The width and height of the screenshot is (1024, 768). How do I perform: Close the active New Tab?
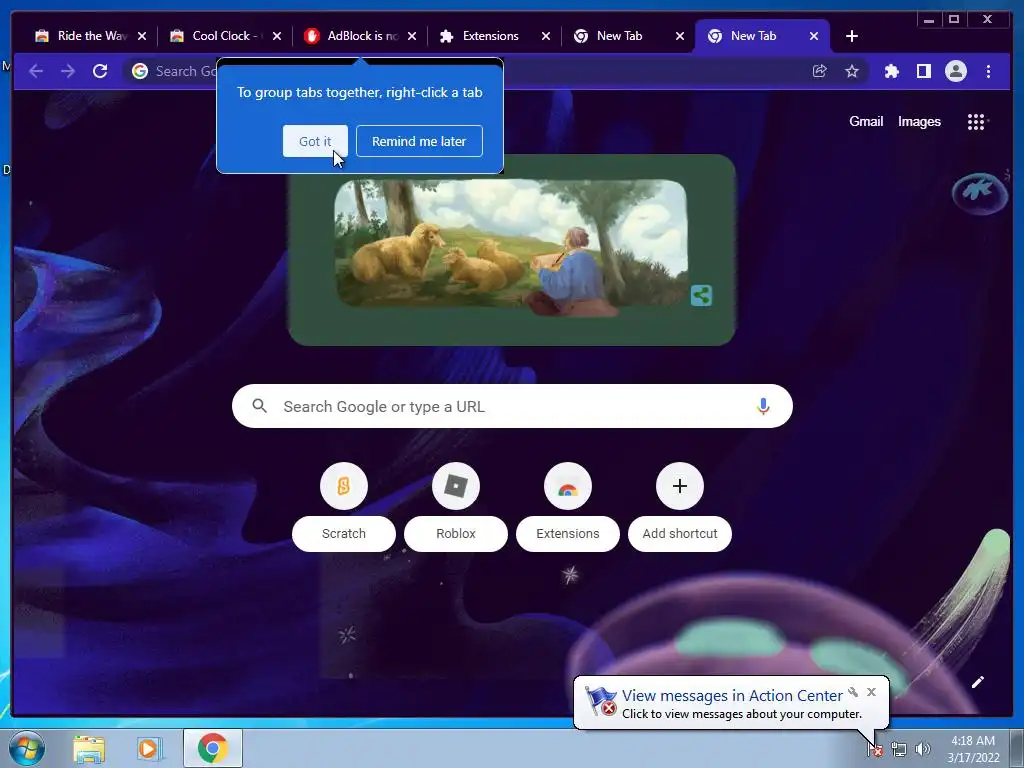814,36
